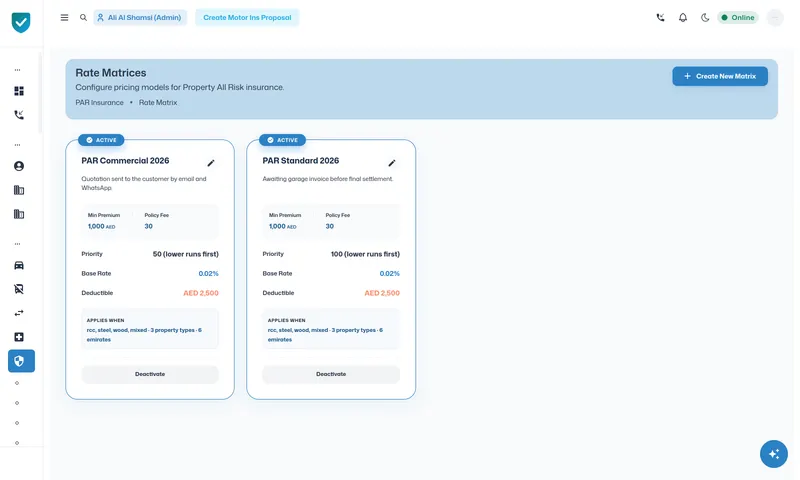Open the phone call icon in header
800x480 pixels.
tap(660, 17)
